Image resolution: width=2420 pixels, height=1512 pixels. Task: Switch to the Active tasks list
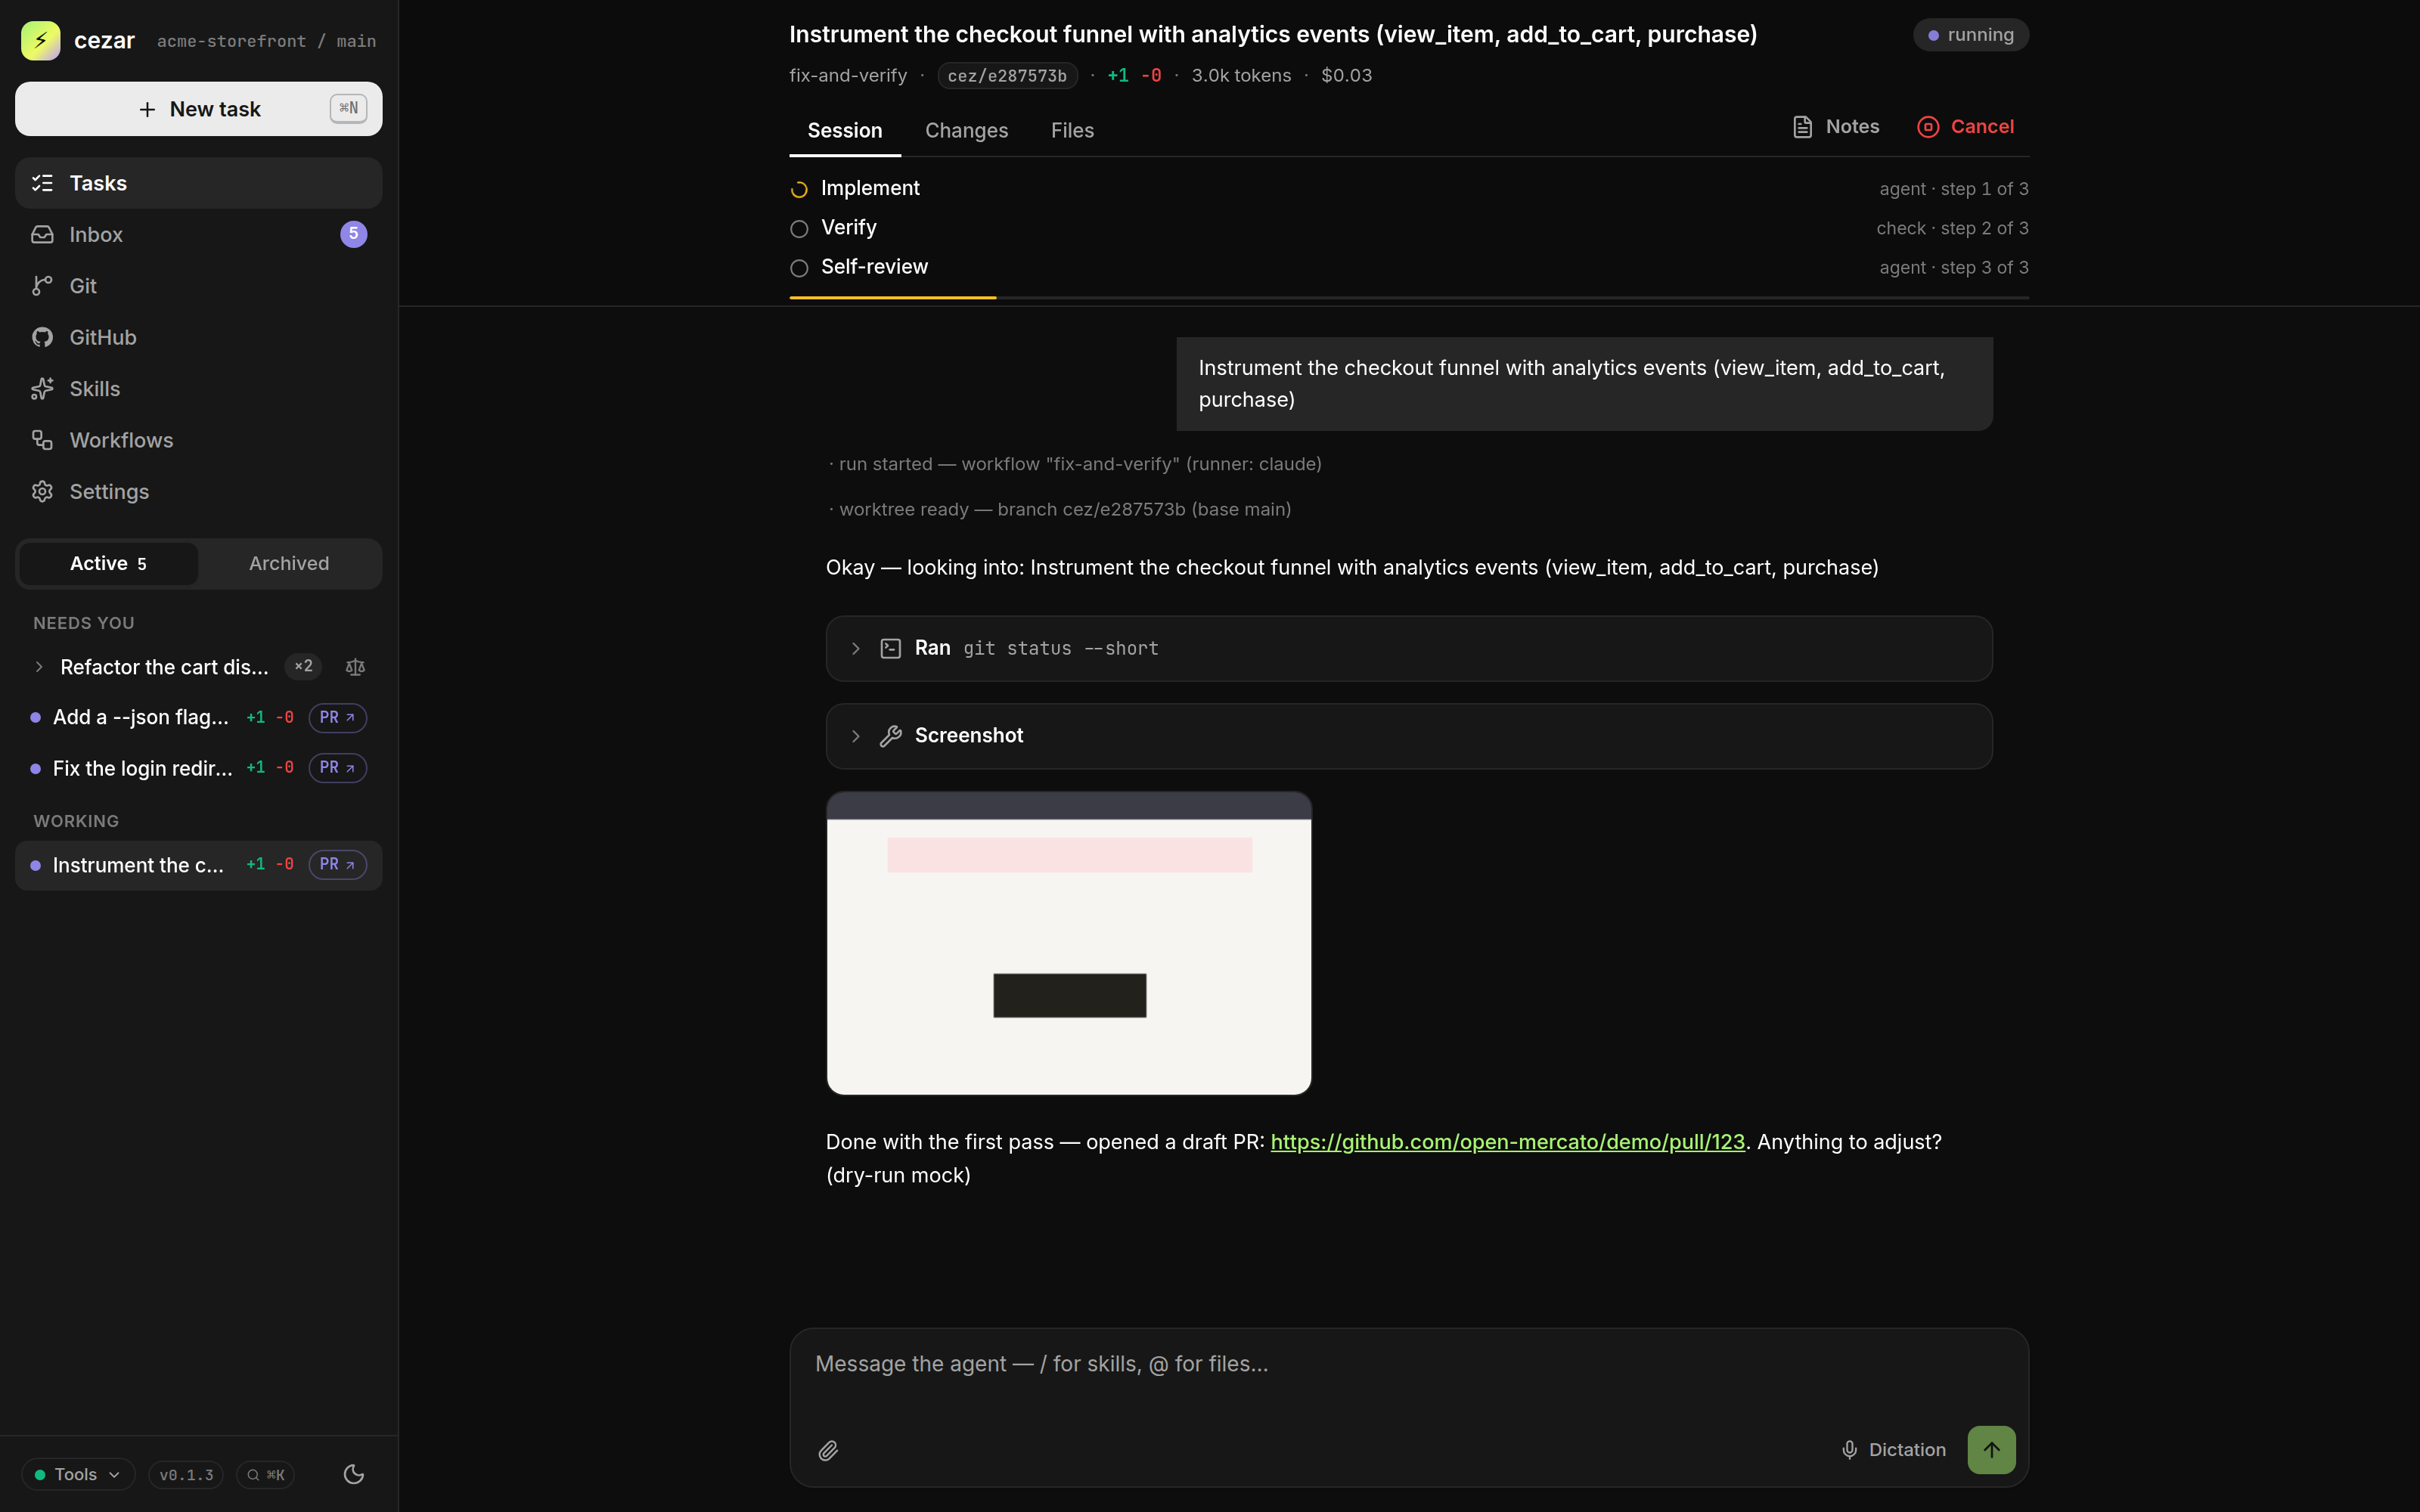(x=108, y=564)
